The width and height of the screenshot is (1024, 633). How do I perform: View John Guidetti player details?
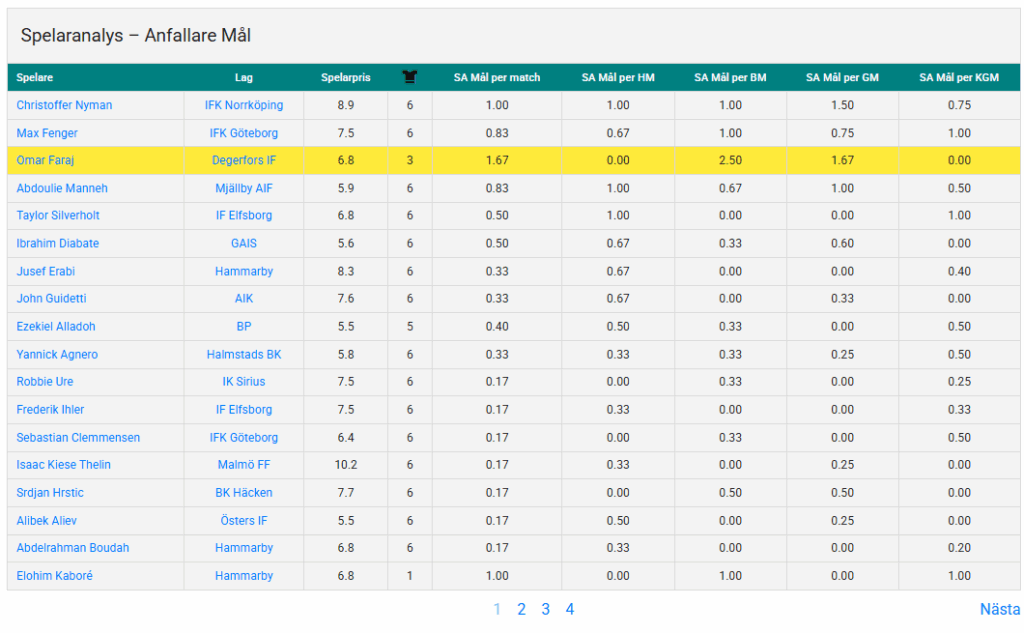tap(52, 299)
